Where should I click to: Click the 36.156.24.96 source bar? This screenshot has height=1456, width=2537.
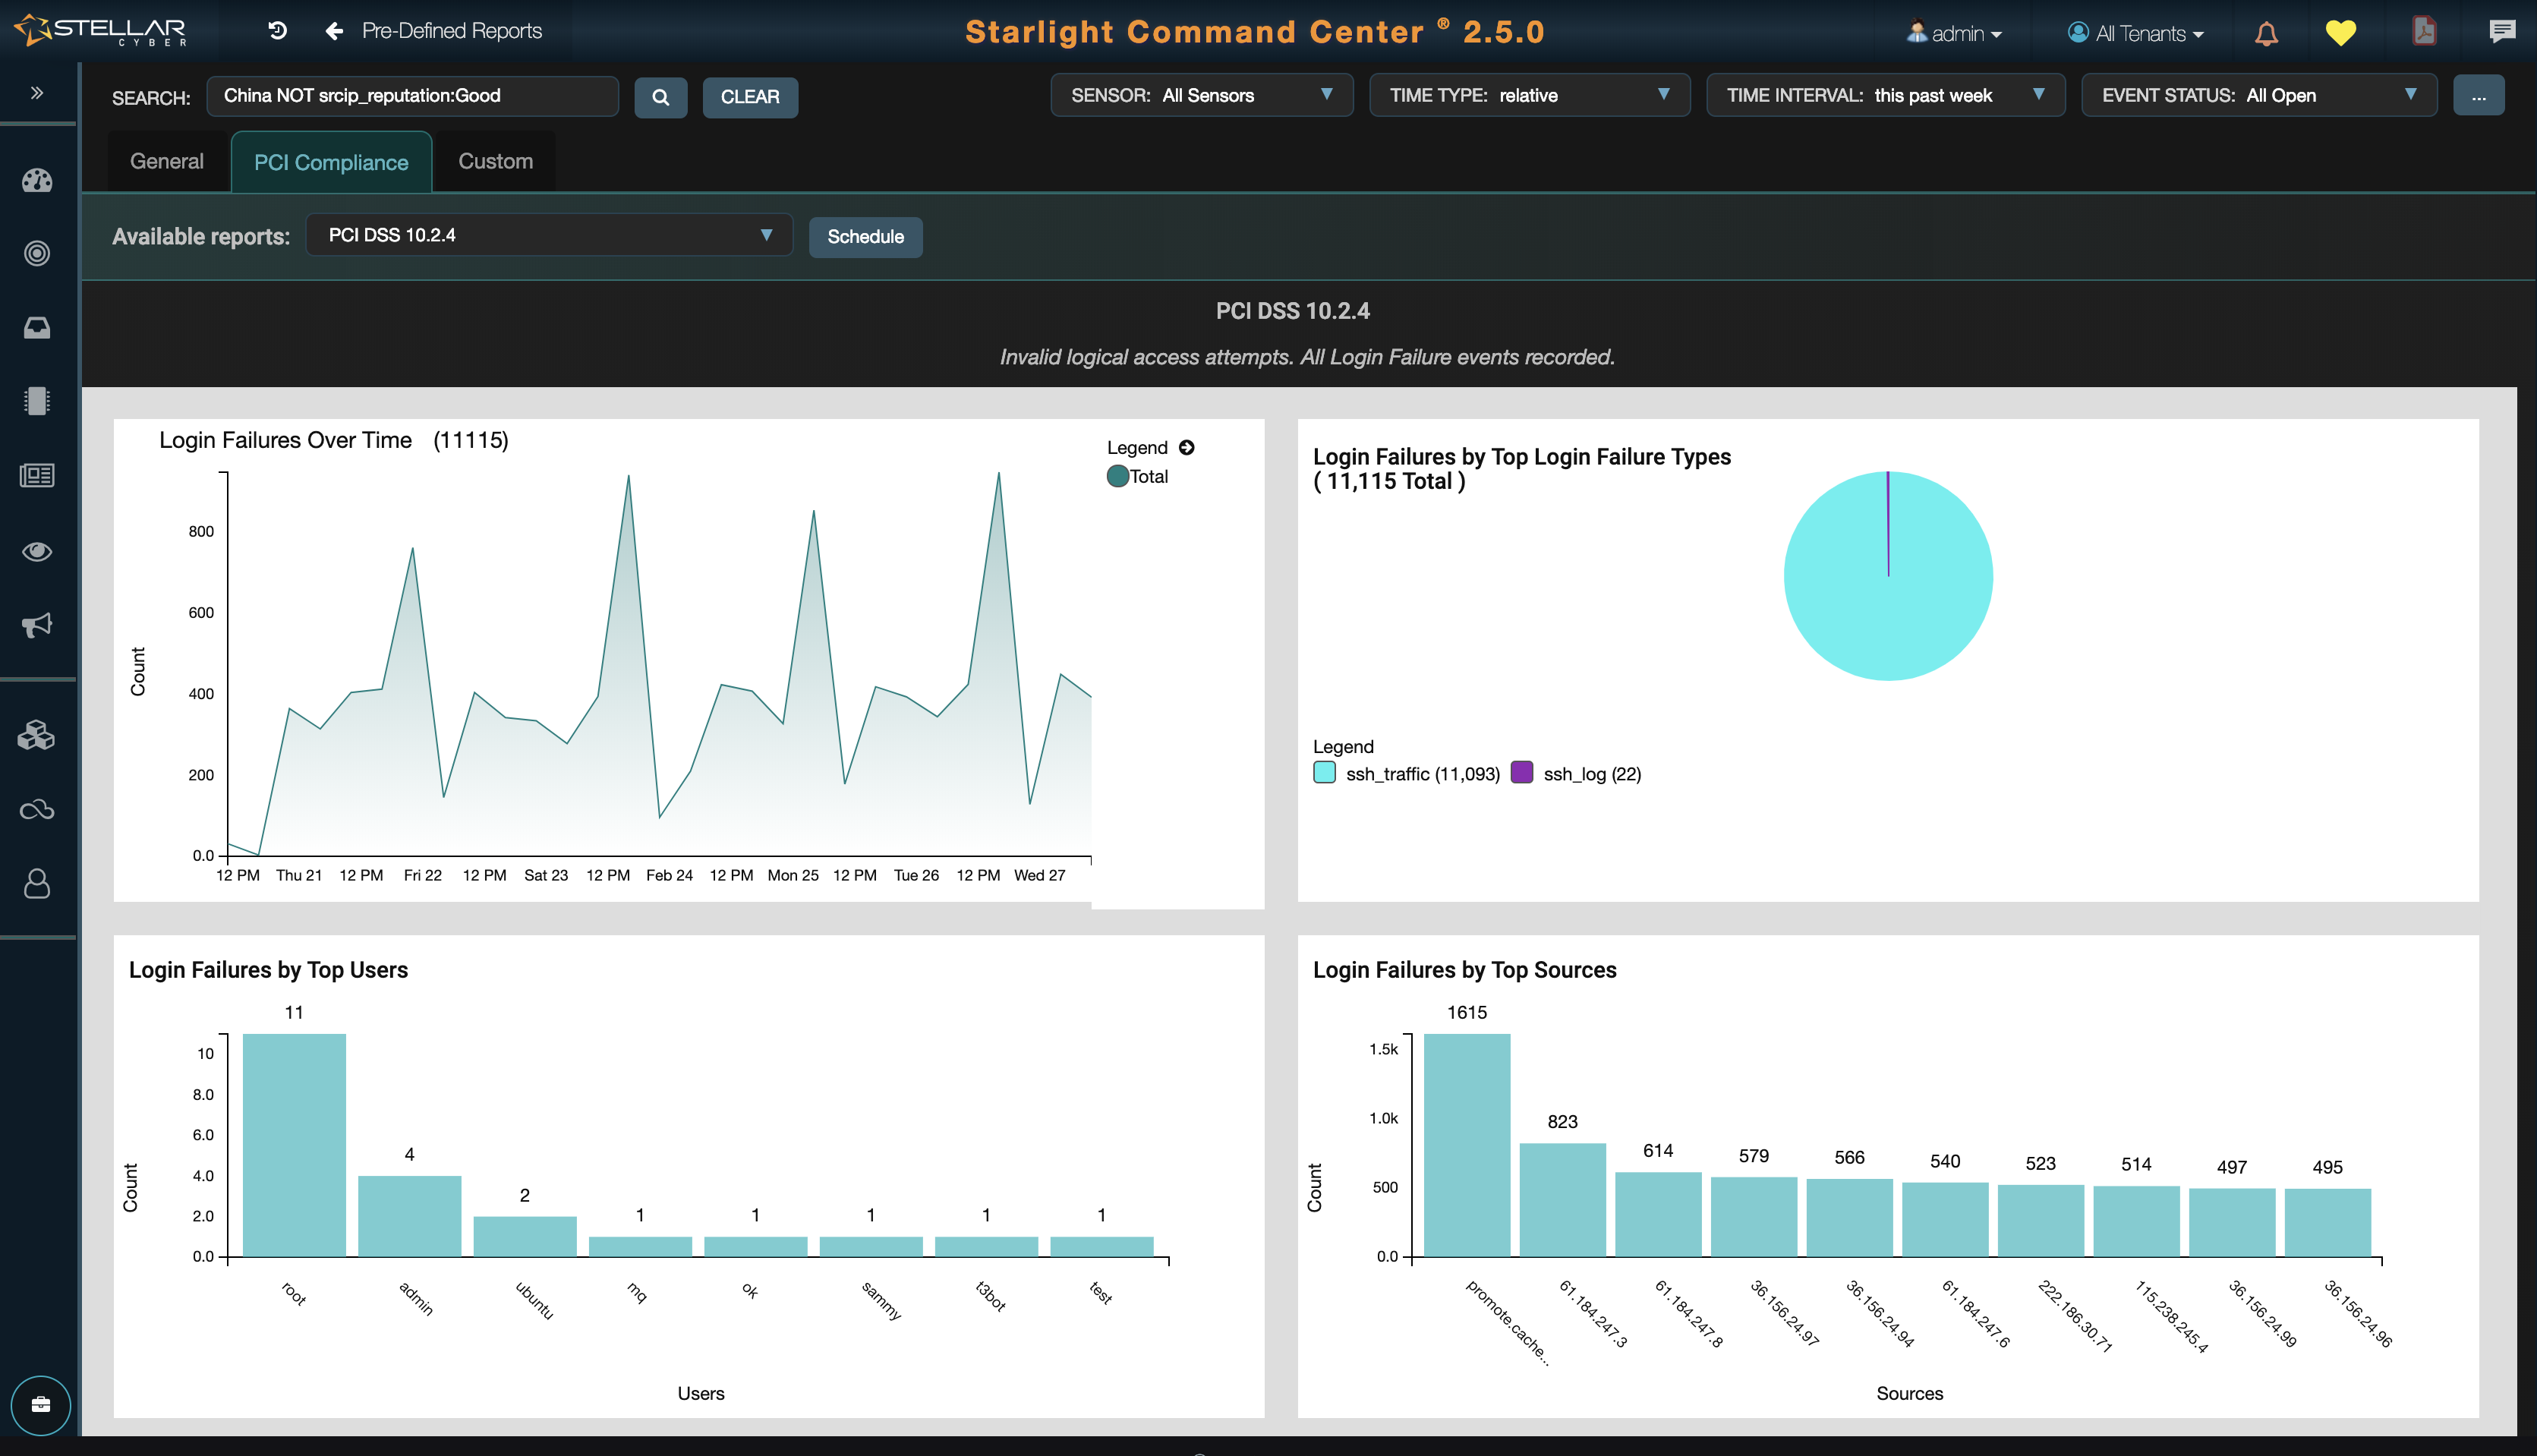2327,1223
